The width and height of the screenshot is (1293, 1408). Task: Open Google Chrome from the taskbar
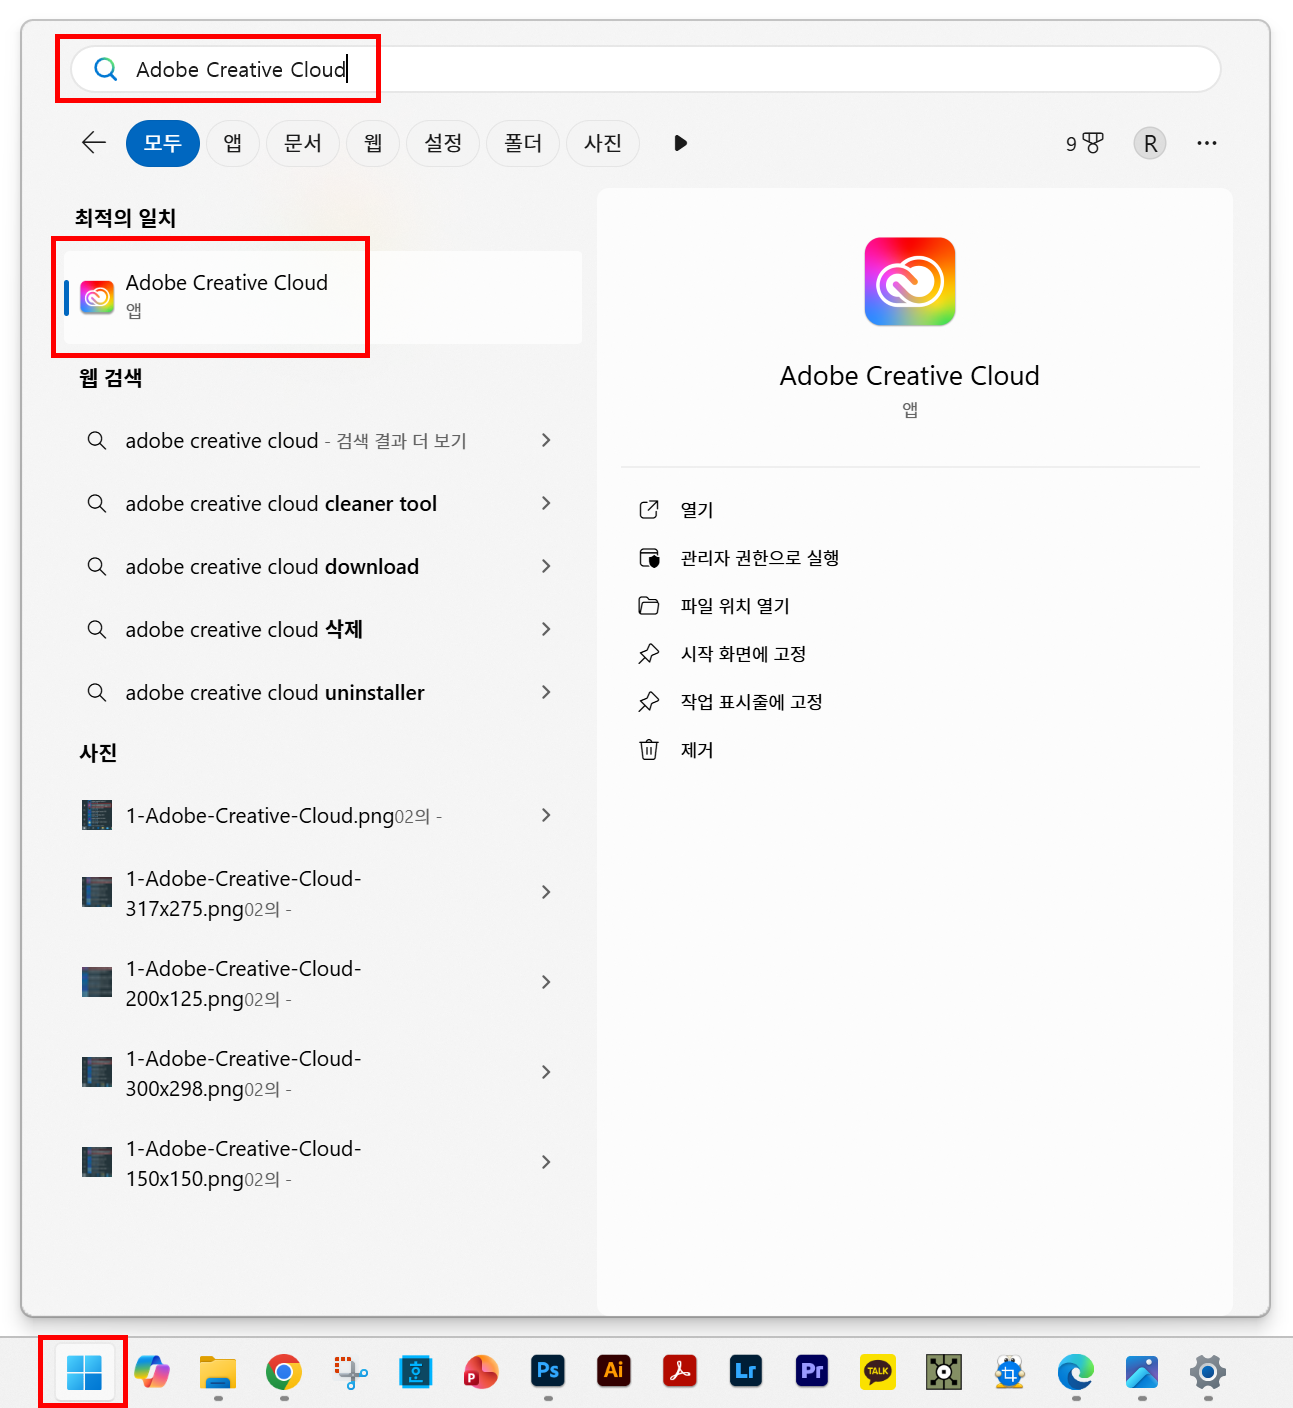click(284, 1371)
